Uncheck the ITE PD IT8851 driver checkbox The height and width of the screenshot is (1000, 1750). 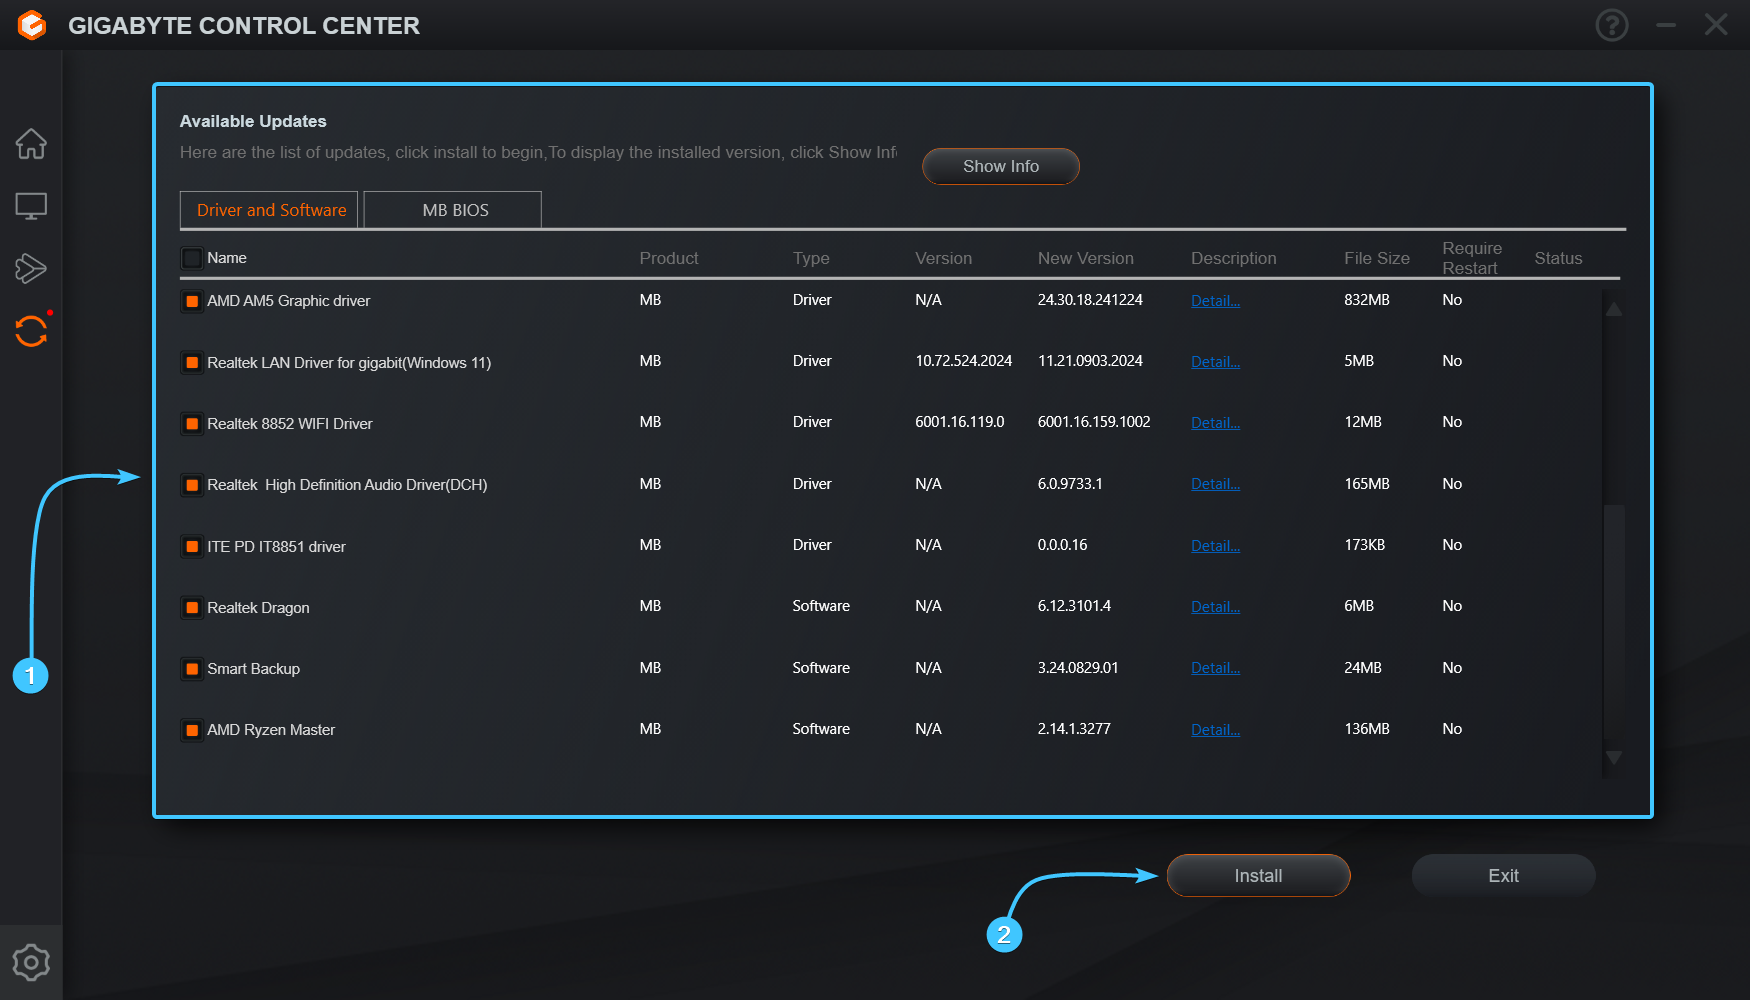pos(192,546)
